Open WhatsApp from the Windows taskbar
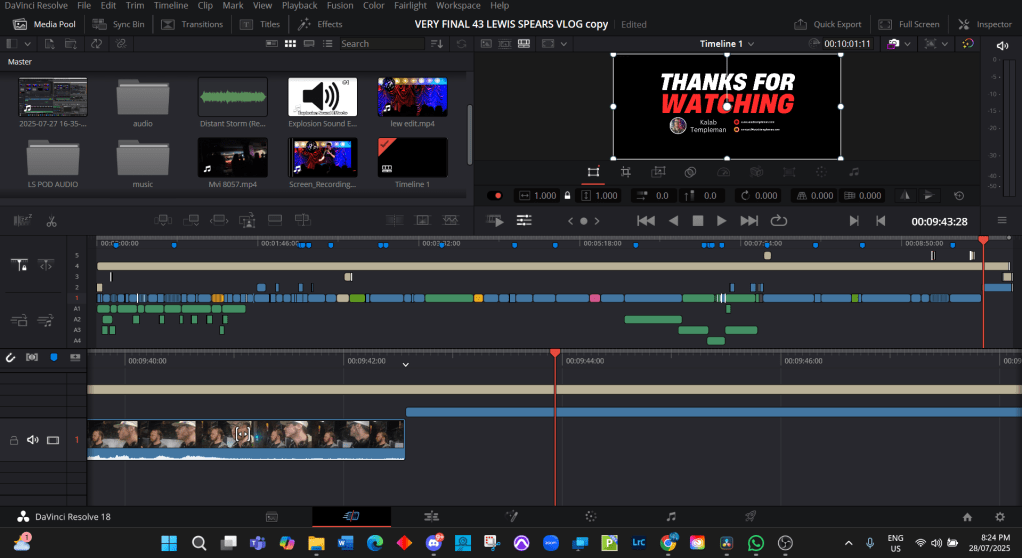Image resolution: width=1022 pixels, height=558 pixels. tap(756, 543)
